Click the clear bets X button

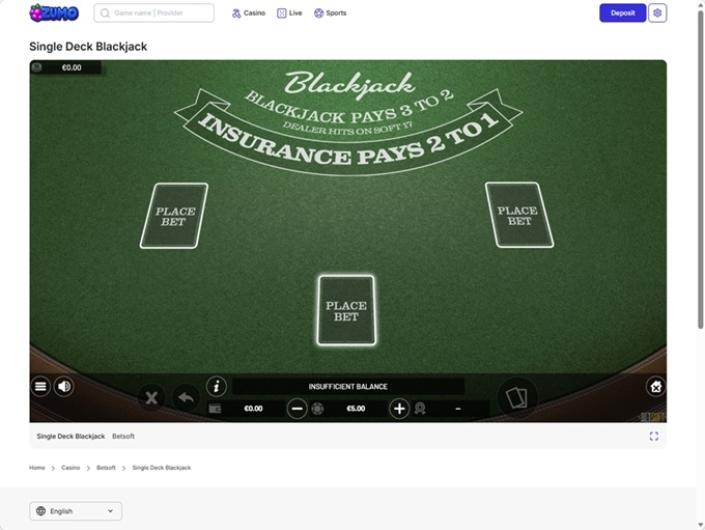pyautogui.click(x=151, y=398)
